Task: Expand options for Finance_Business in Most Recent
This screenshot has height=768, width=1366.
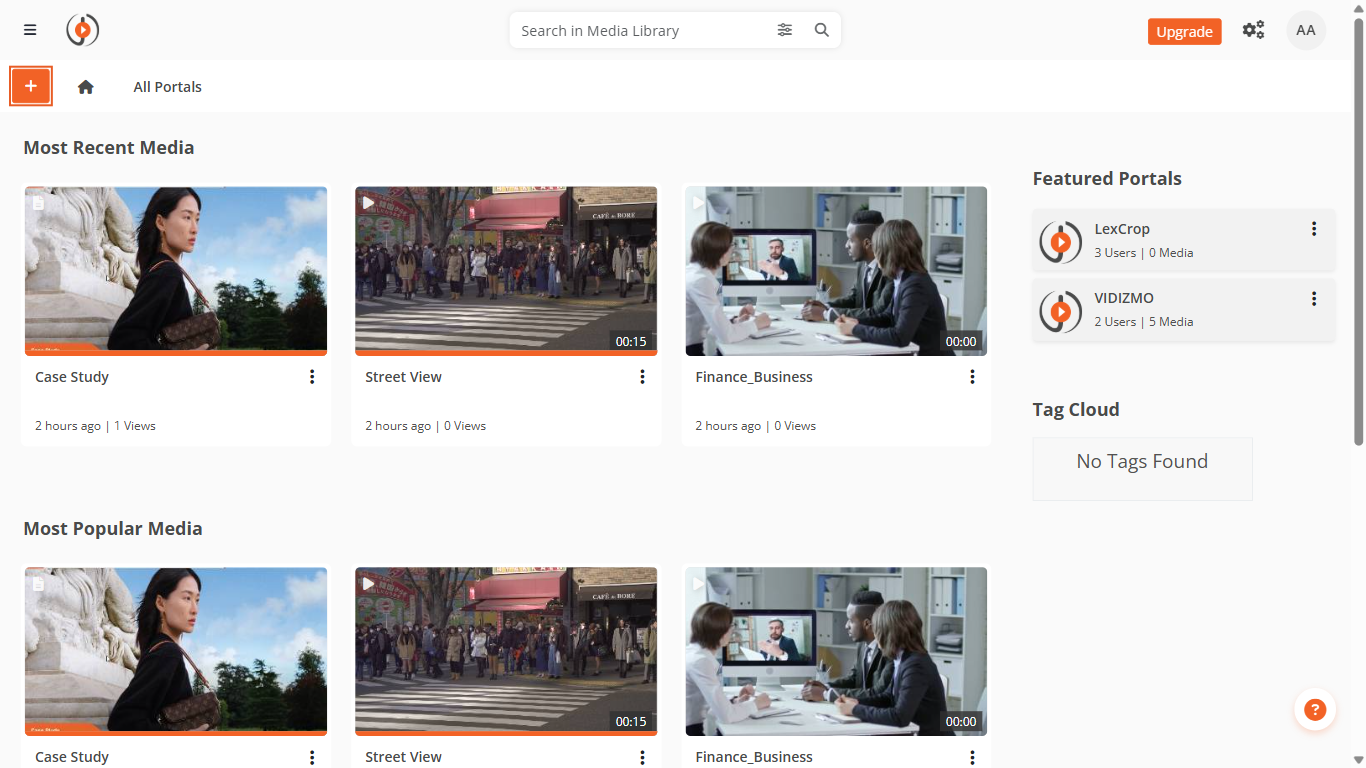Action: (972, 377)
